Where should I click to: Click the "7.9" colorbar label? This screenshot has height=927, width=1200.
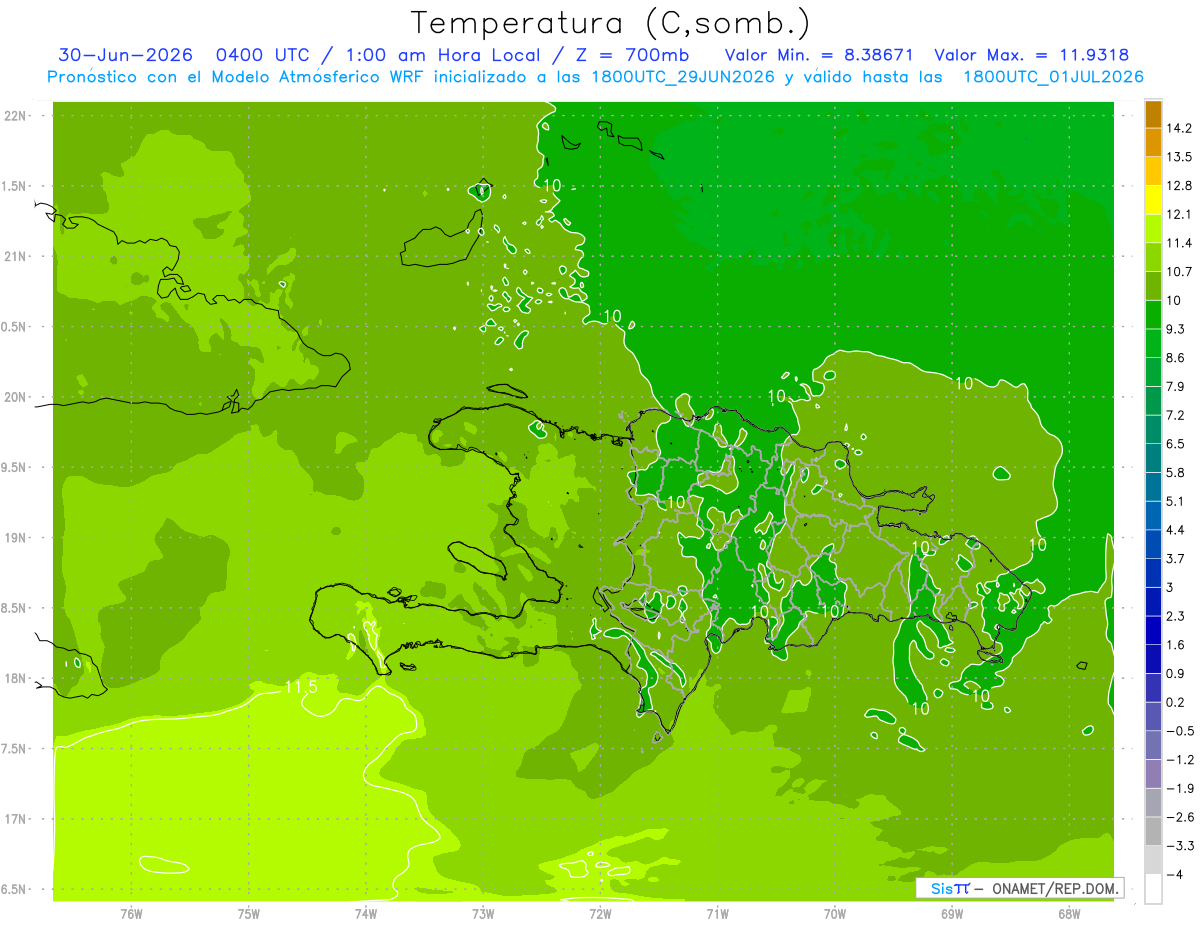[1176, 387]
